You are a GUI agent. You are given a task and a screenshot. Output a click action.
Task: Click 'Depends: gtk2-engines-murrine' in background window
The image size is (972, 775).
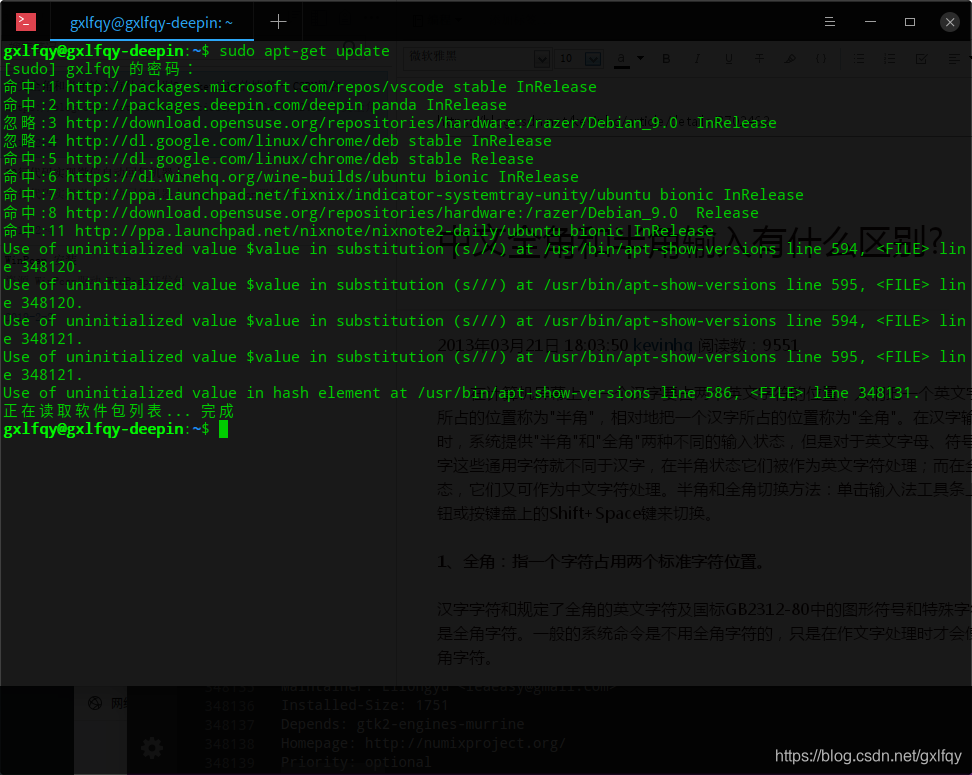402,724
